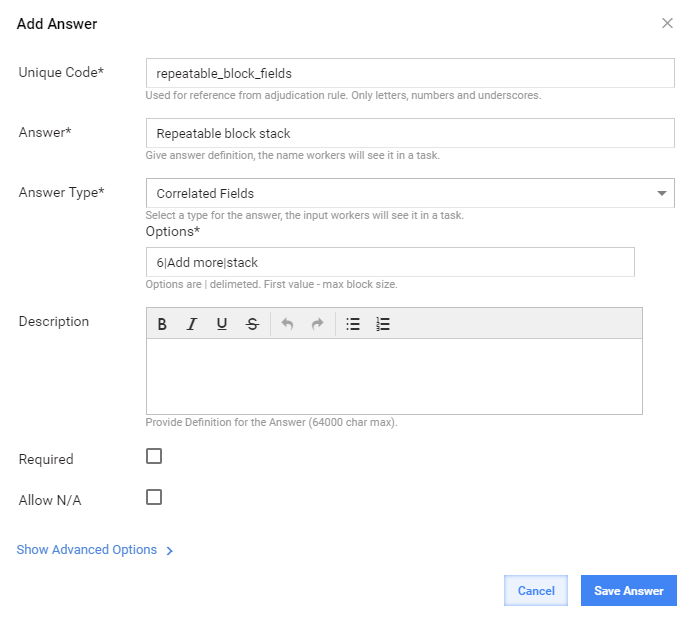Expand Show Advanced Options

[x=95, y=549]
